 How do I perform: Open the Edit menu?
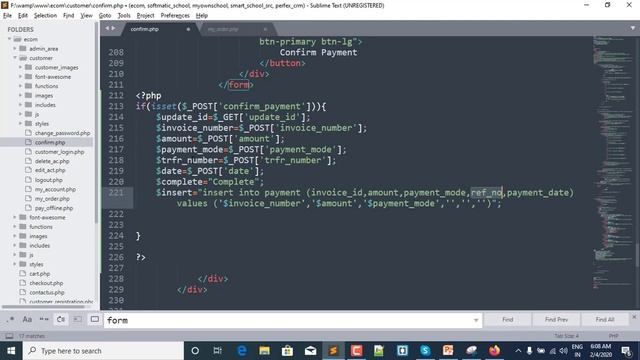click(23, 16)
